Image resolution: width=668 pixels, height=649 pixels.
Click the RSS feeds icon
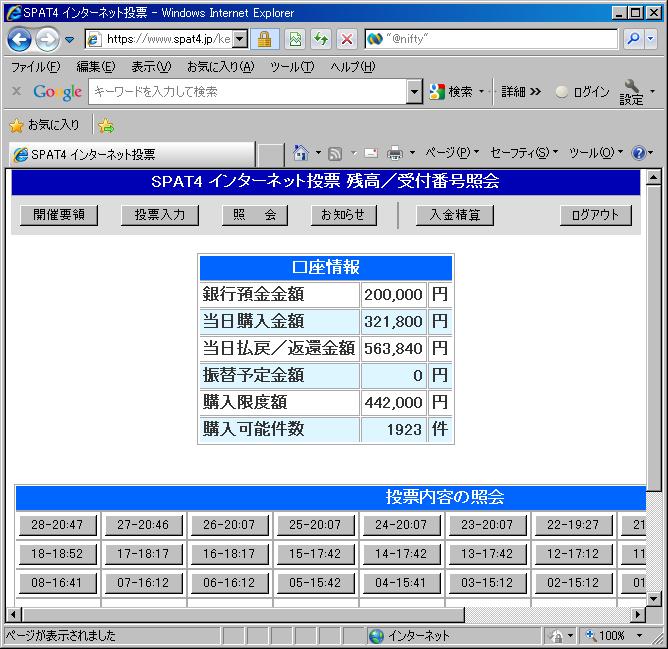click(x=335, y=153)
